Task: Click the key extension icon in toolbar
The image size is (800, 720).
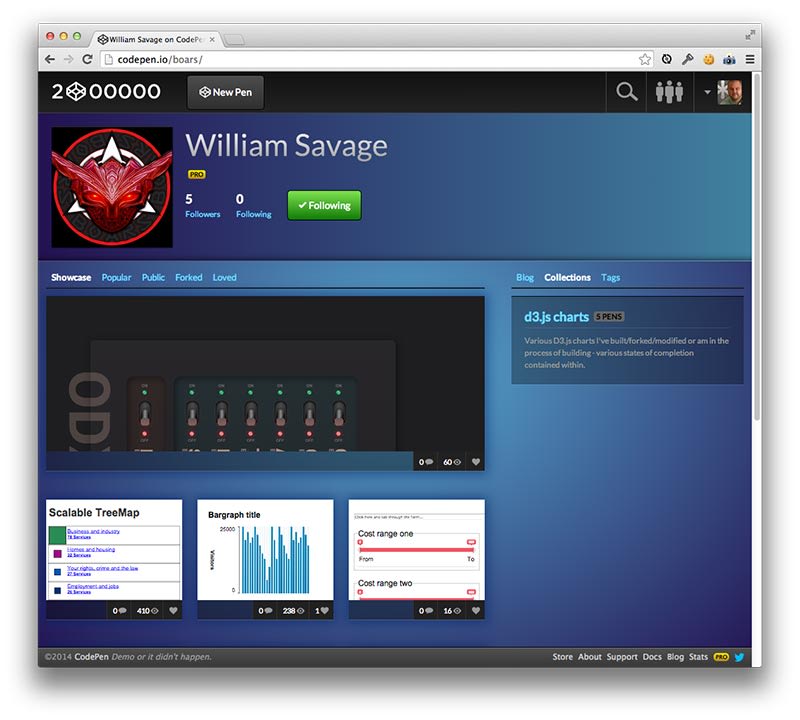Action: [x=687, y=59]
